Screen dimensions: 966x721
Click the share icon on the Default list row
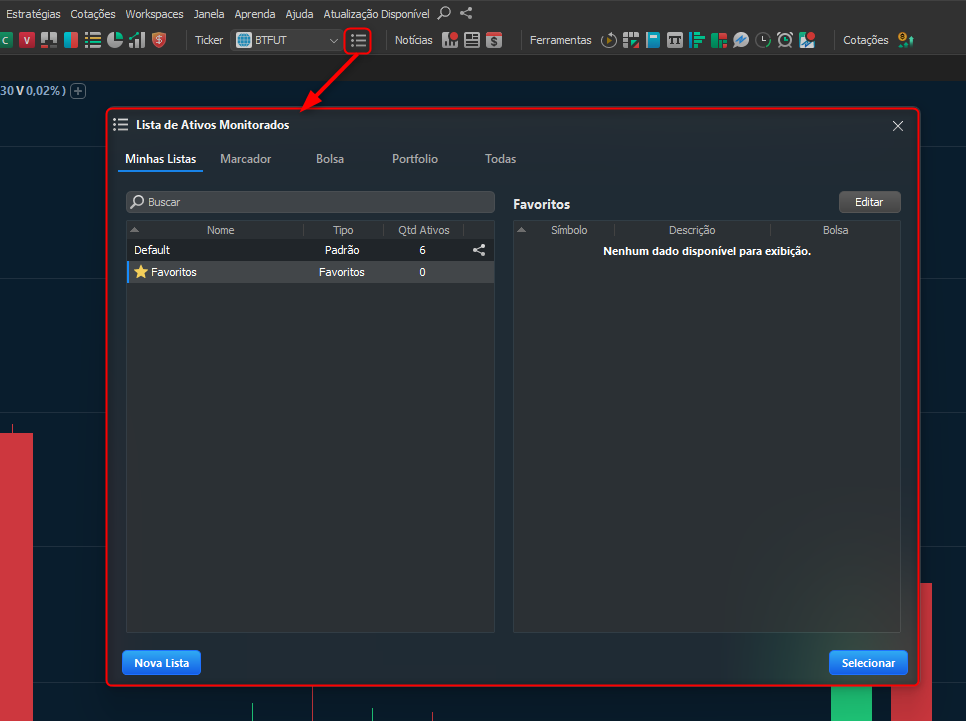click(479, 250)
